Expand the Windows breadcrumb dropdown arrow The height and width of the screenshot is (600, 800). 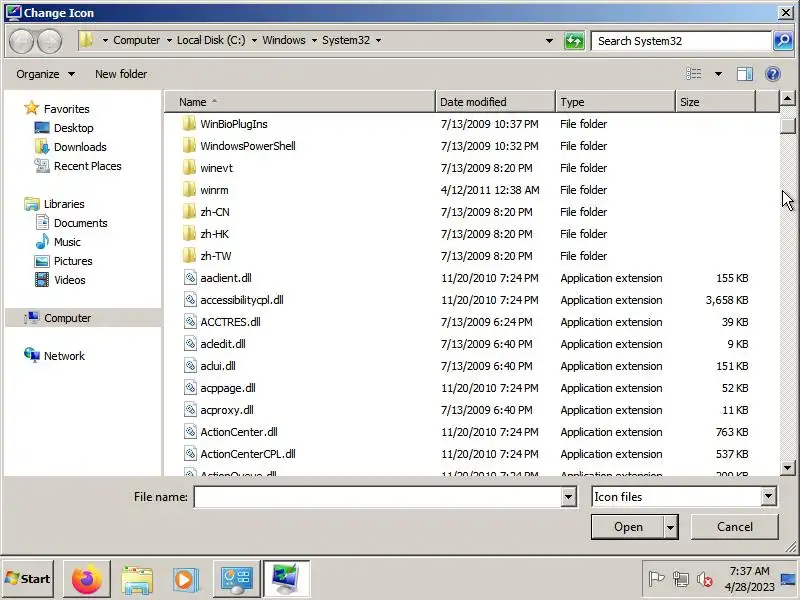tap(314, 40)
